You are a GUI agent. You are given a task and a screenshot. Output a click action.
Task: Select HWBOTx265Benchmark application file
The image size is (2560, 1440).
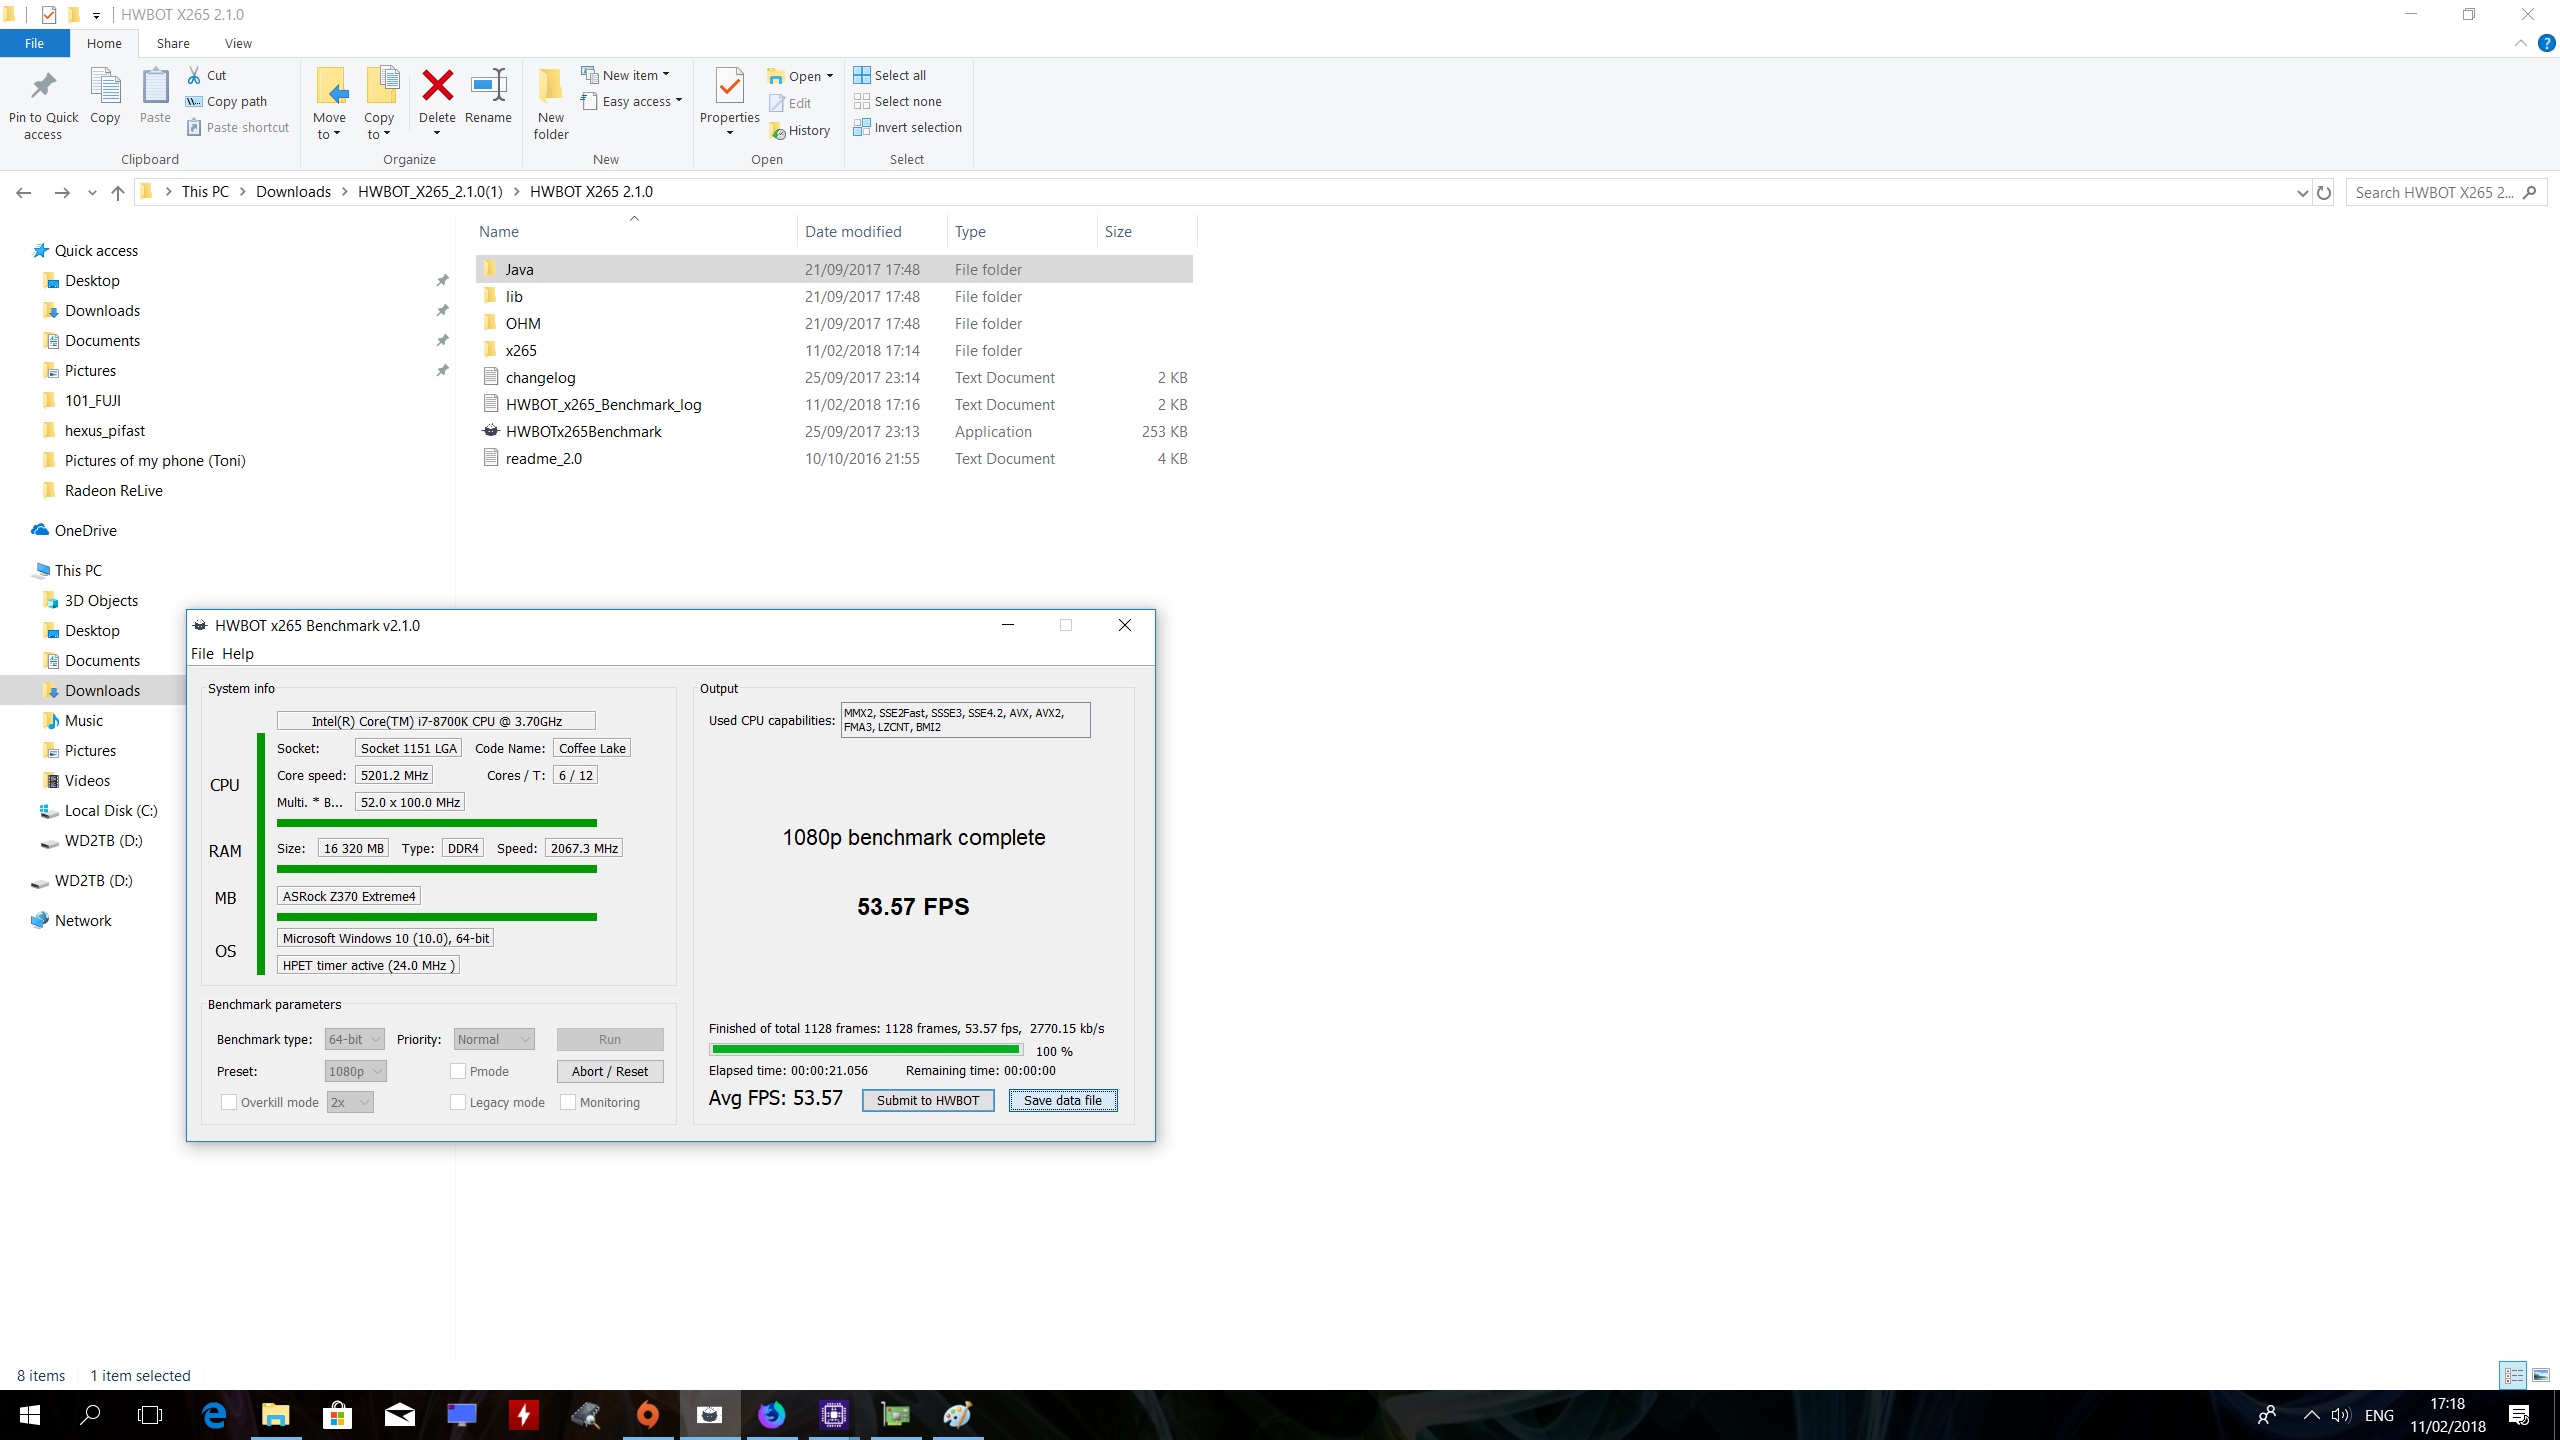(583, 432)
